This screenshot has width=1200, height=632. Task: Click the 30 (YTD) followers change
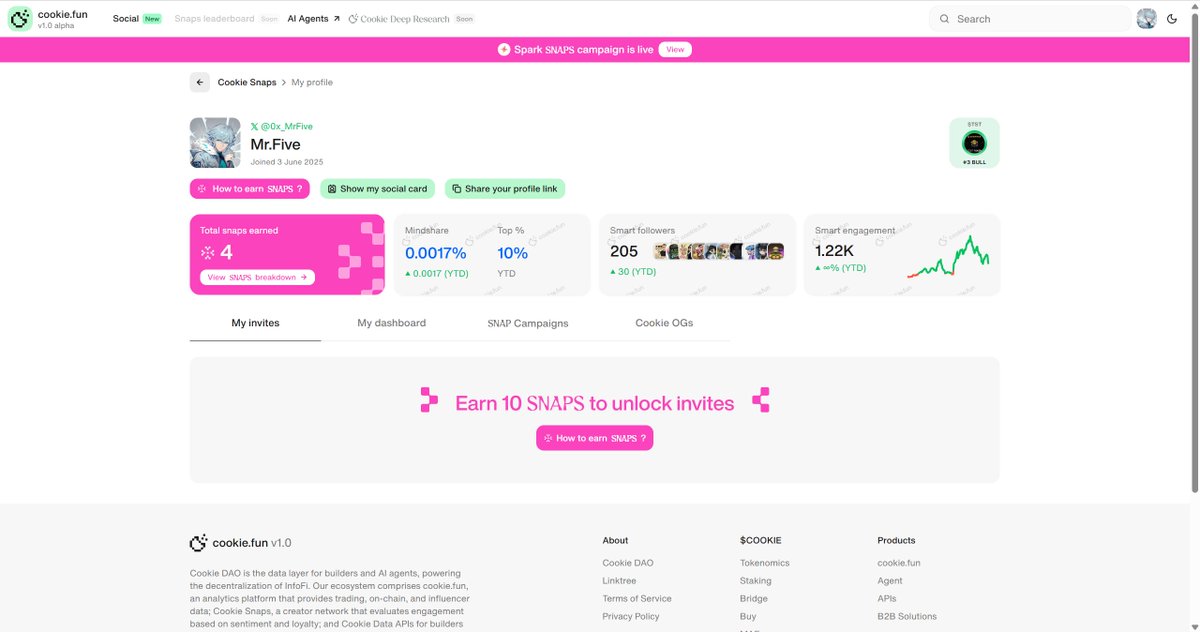click(633, 272)
